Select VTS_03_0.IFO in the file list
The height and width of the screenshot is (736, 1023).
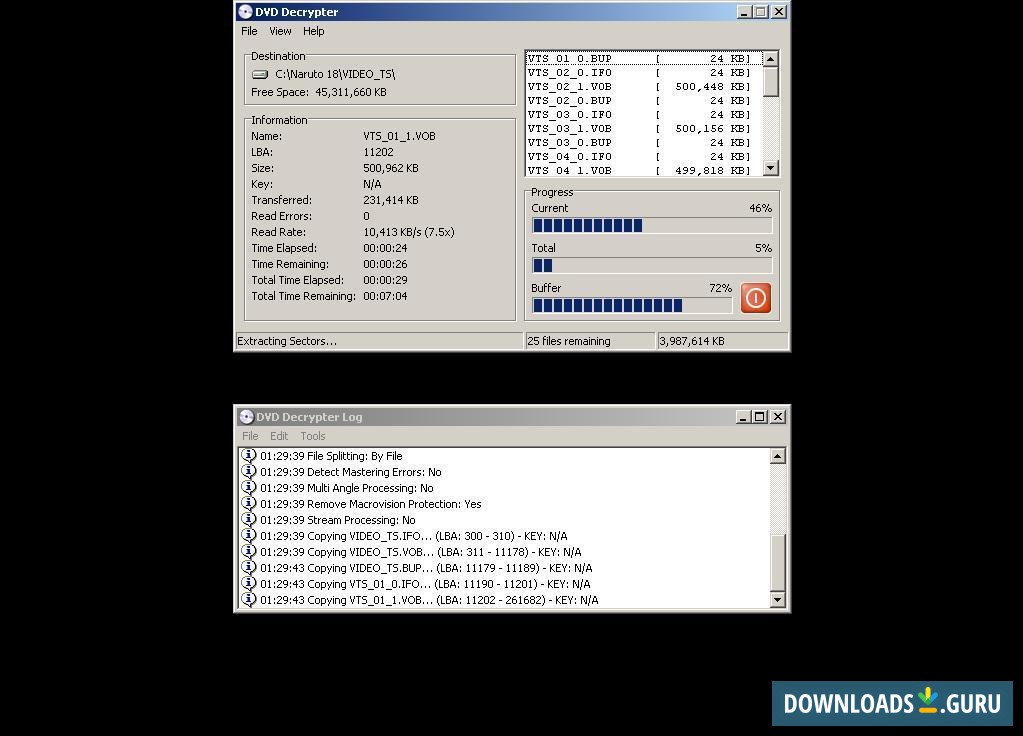[x=643, y=114]
